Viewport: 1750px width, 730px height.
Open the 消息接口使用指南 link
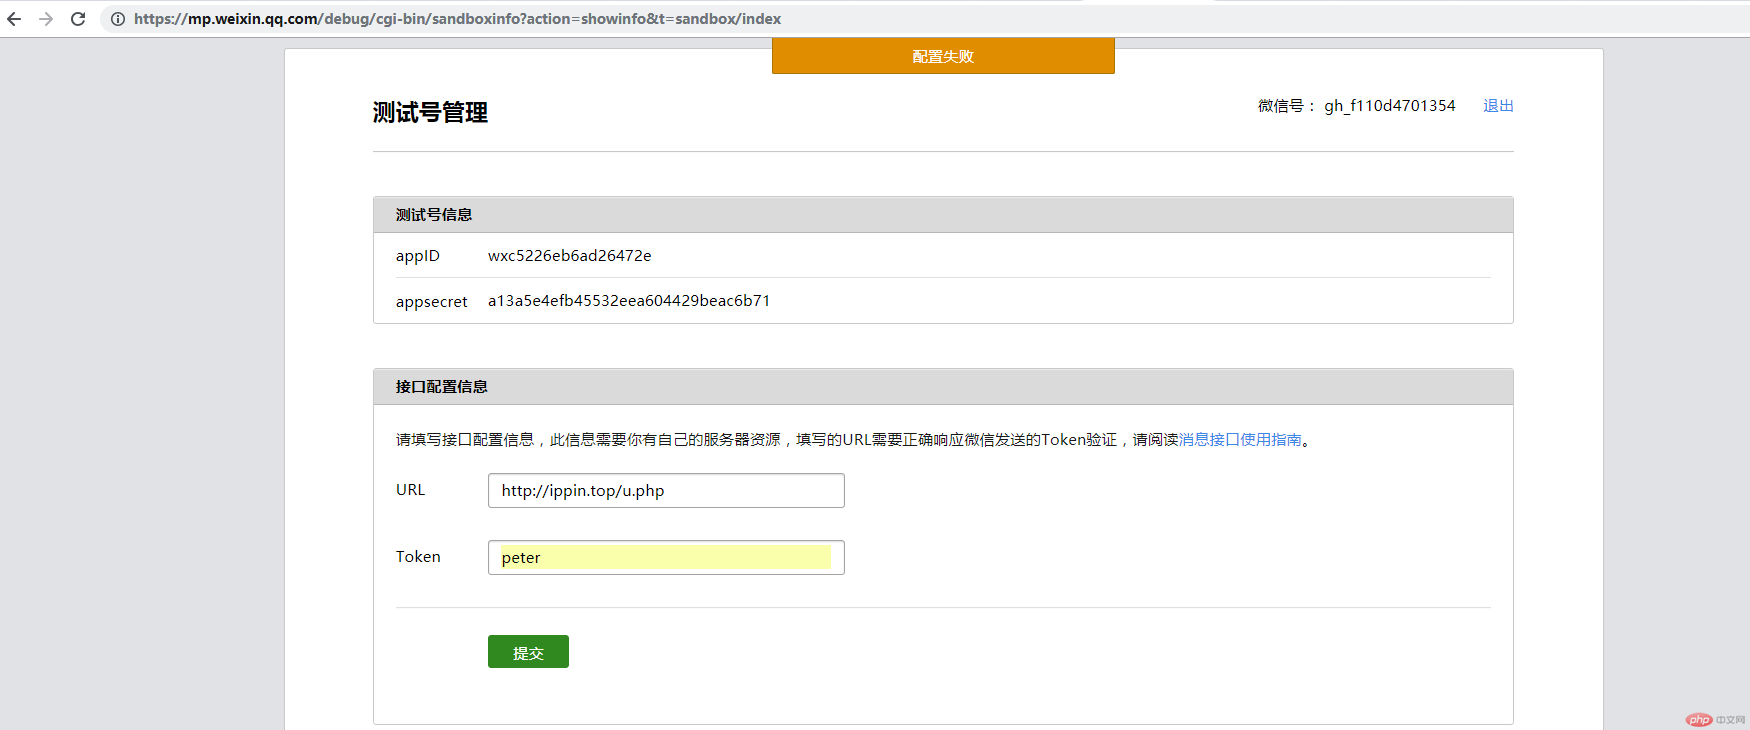point(1240,440)
